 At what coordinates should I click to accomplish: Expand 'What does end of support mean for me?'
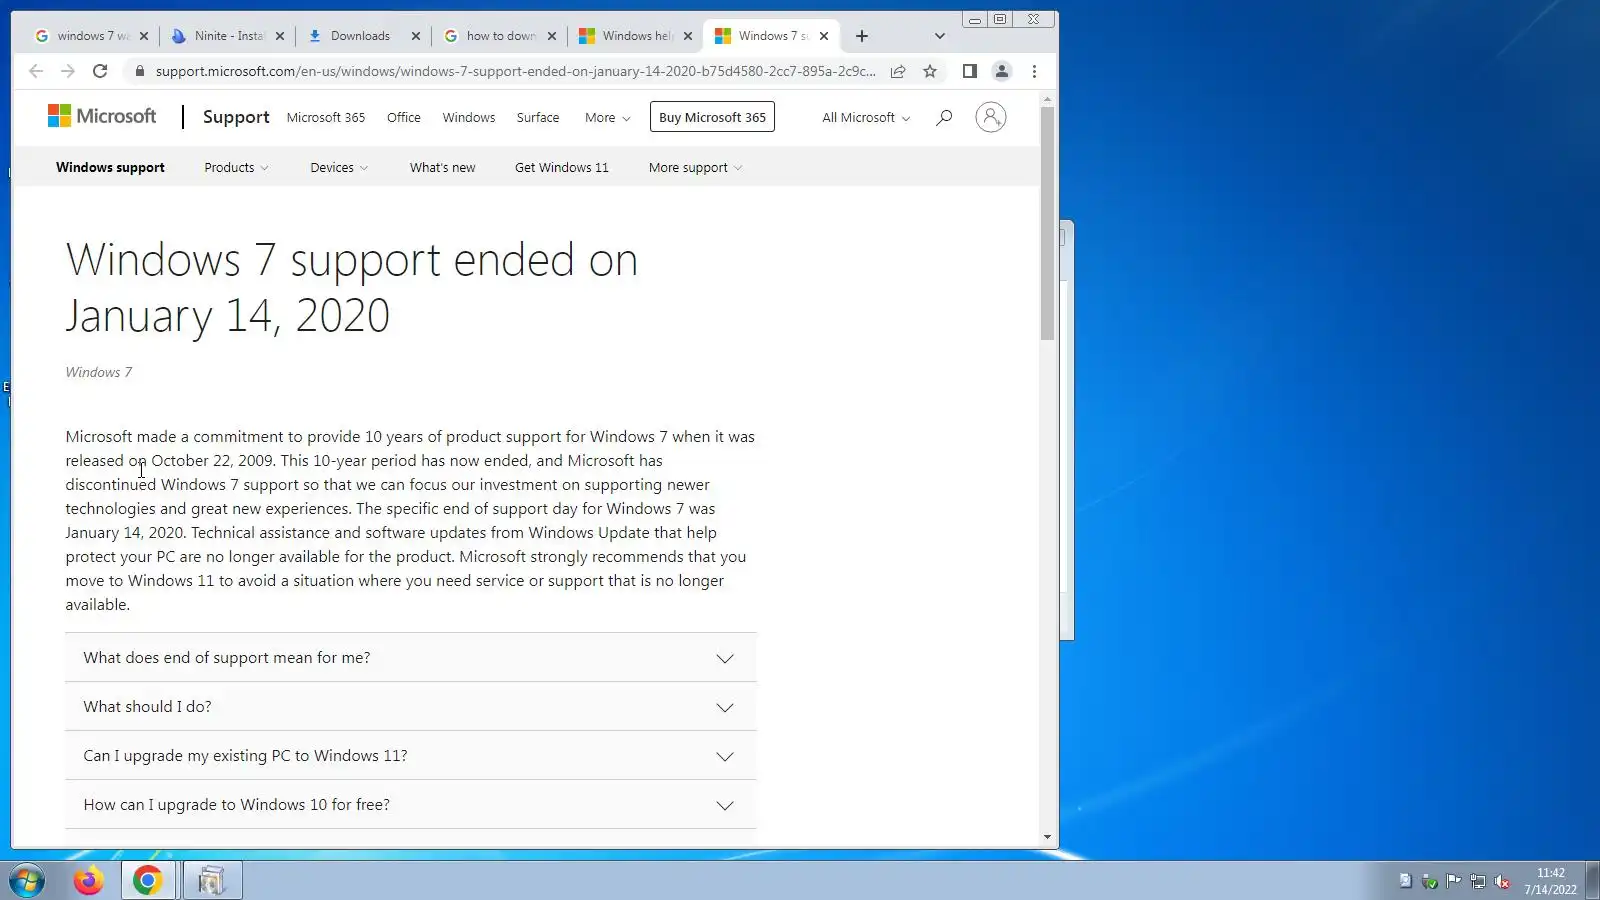pyautogui.click(x=411, y=657)
